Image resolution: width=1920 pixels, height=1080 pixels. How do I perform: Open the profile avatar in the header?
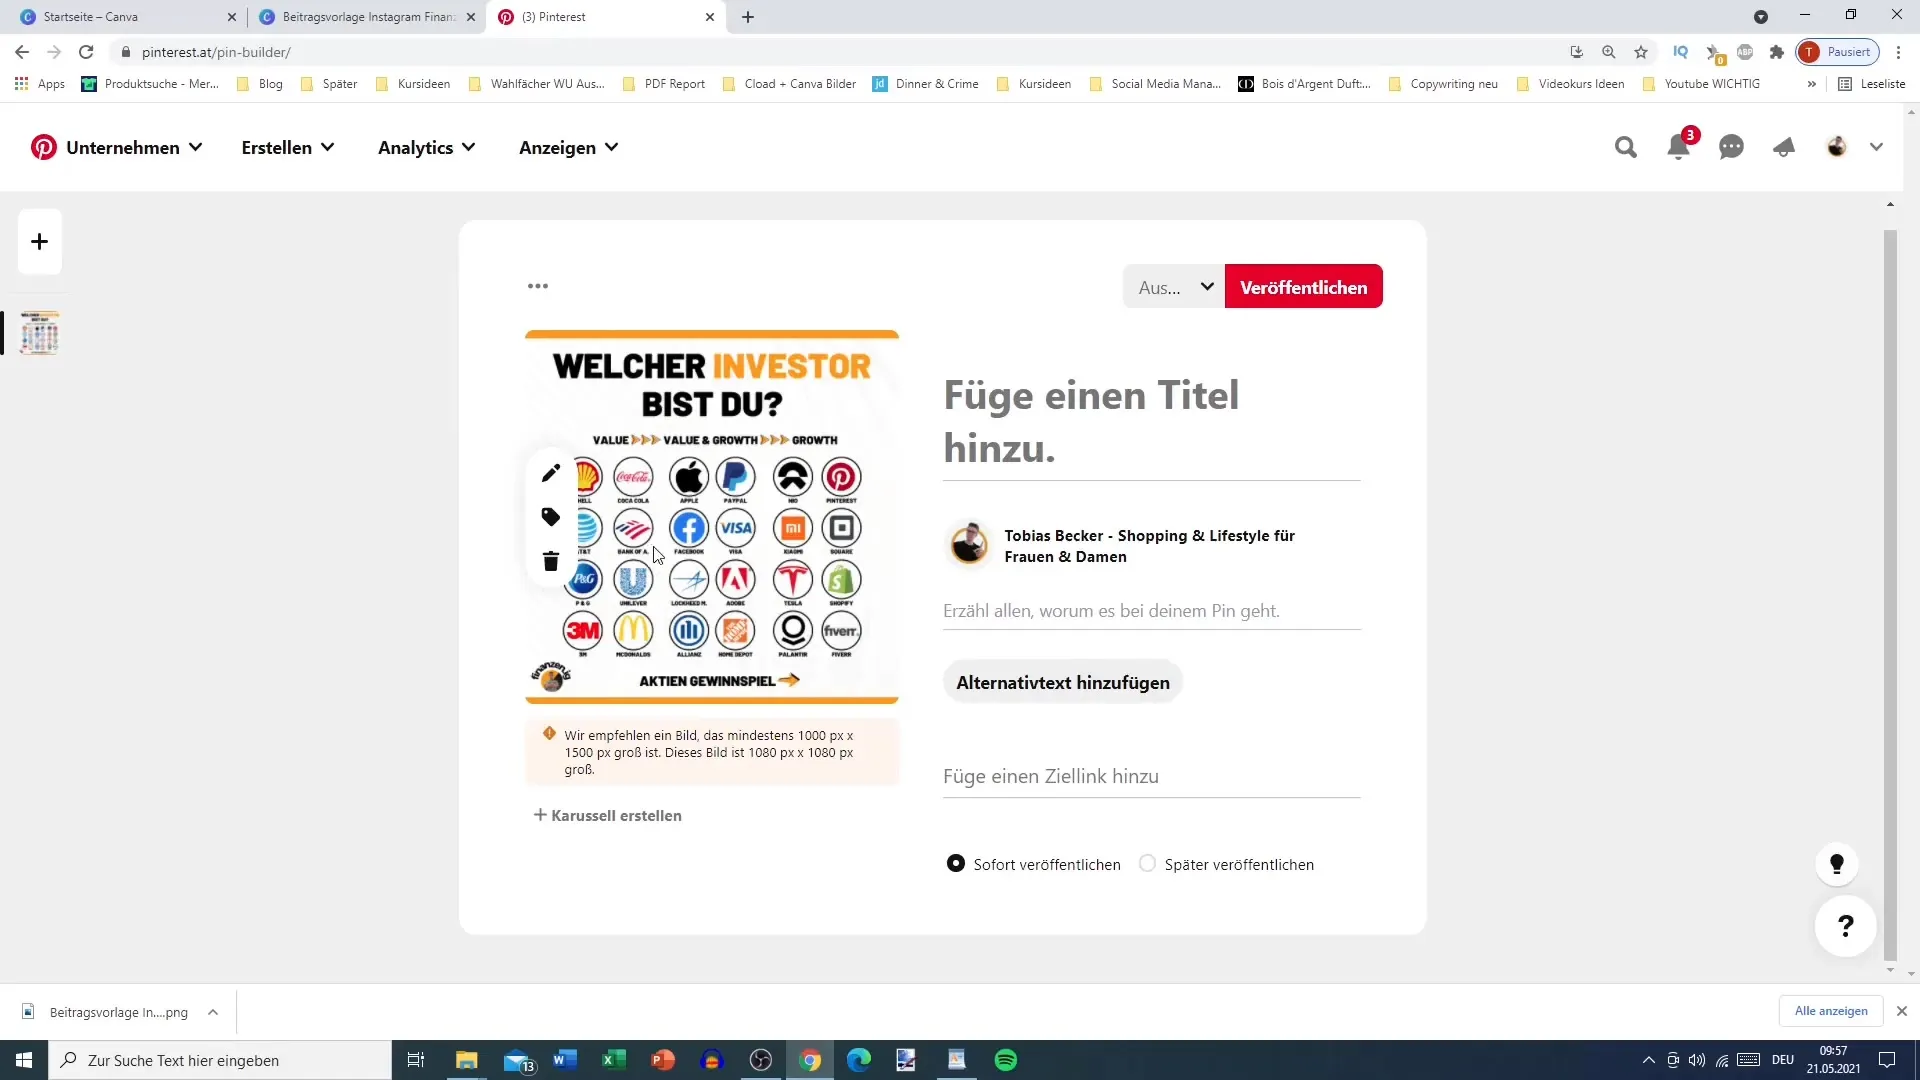[1837, 147]
